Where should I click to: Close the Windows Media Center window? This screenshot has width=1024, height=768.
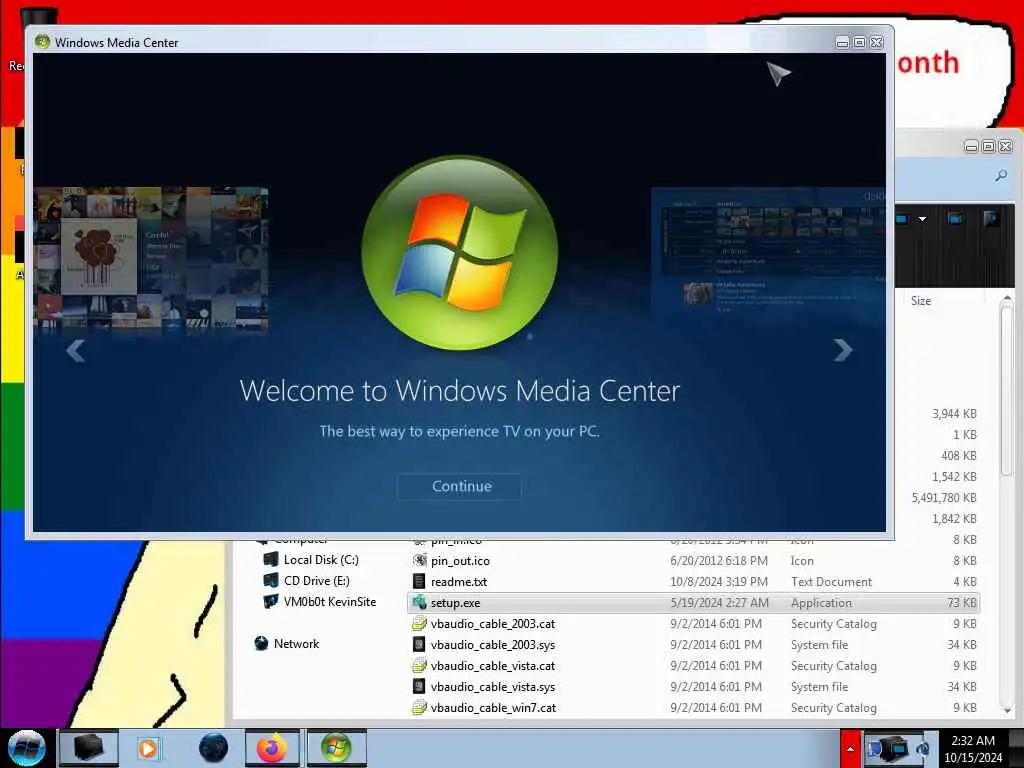click(876, 42)
